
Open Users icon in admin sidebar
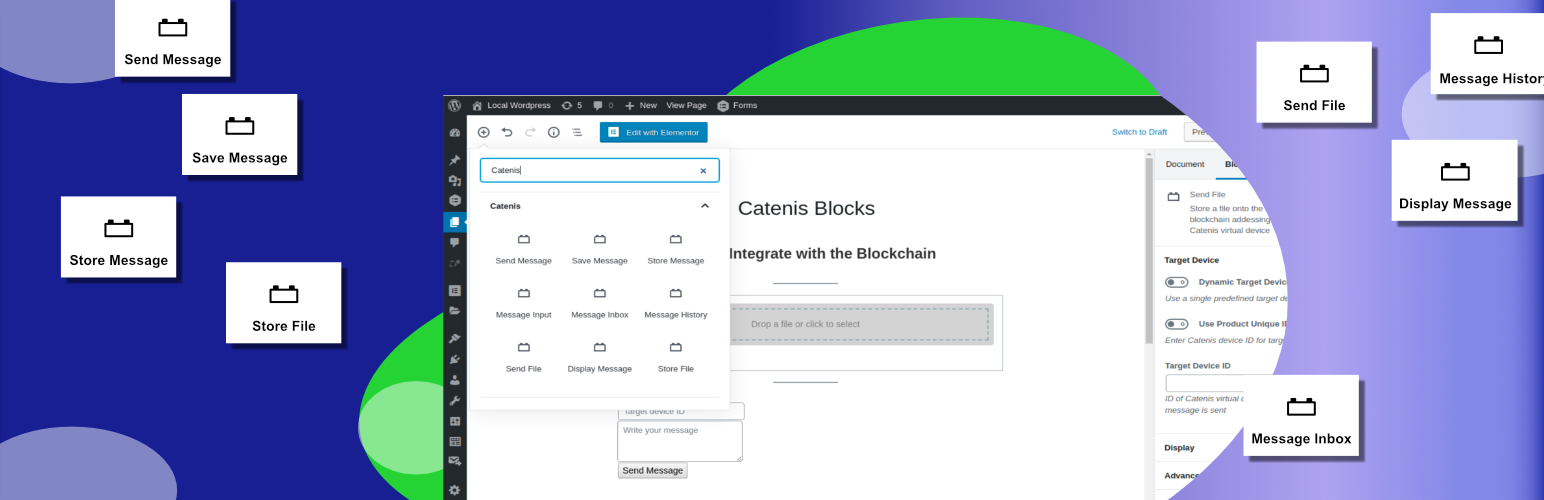coord(454,380)
